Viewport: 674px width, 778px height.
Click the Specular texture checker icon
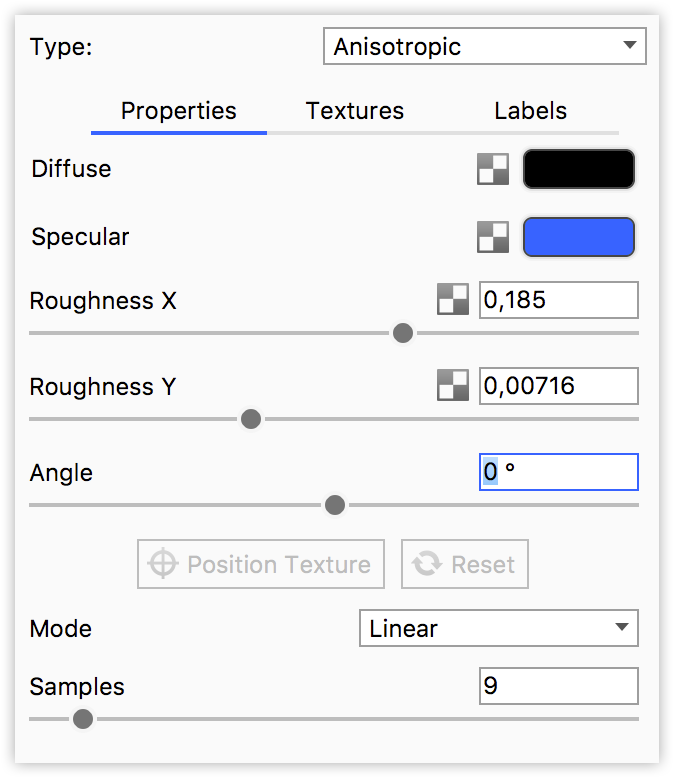pos(493,237)
